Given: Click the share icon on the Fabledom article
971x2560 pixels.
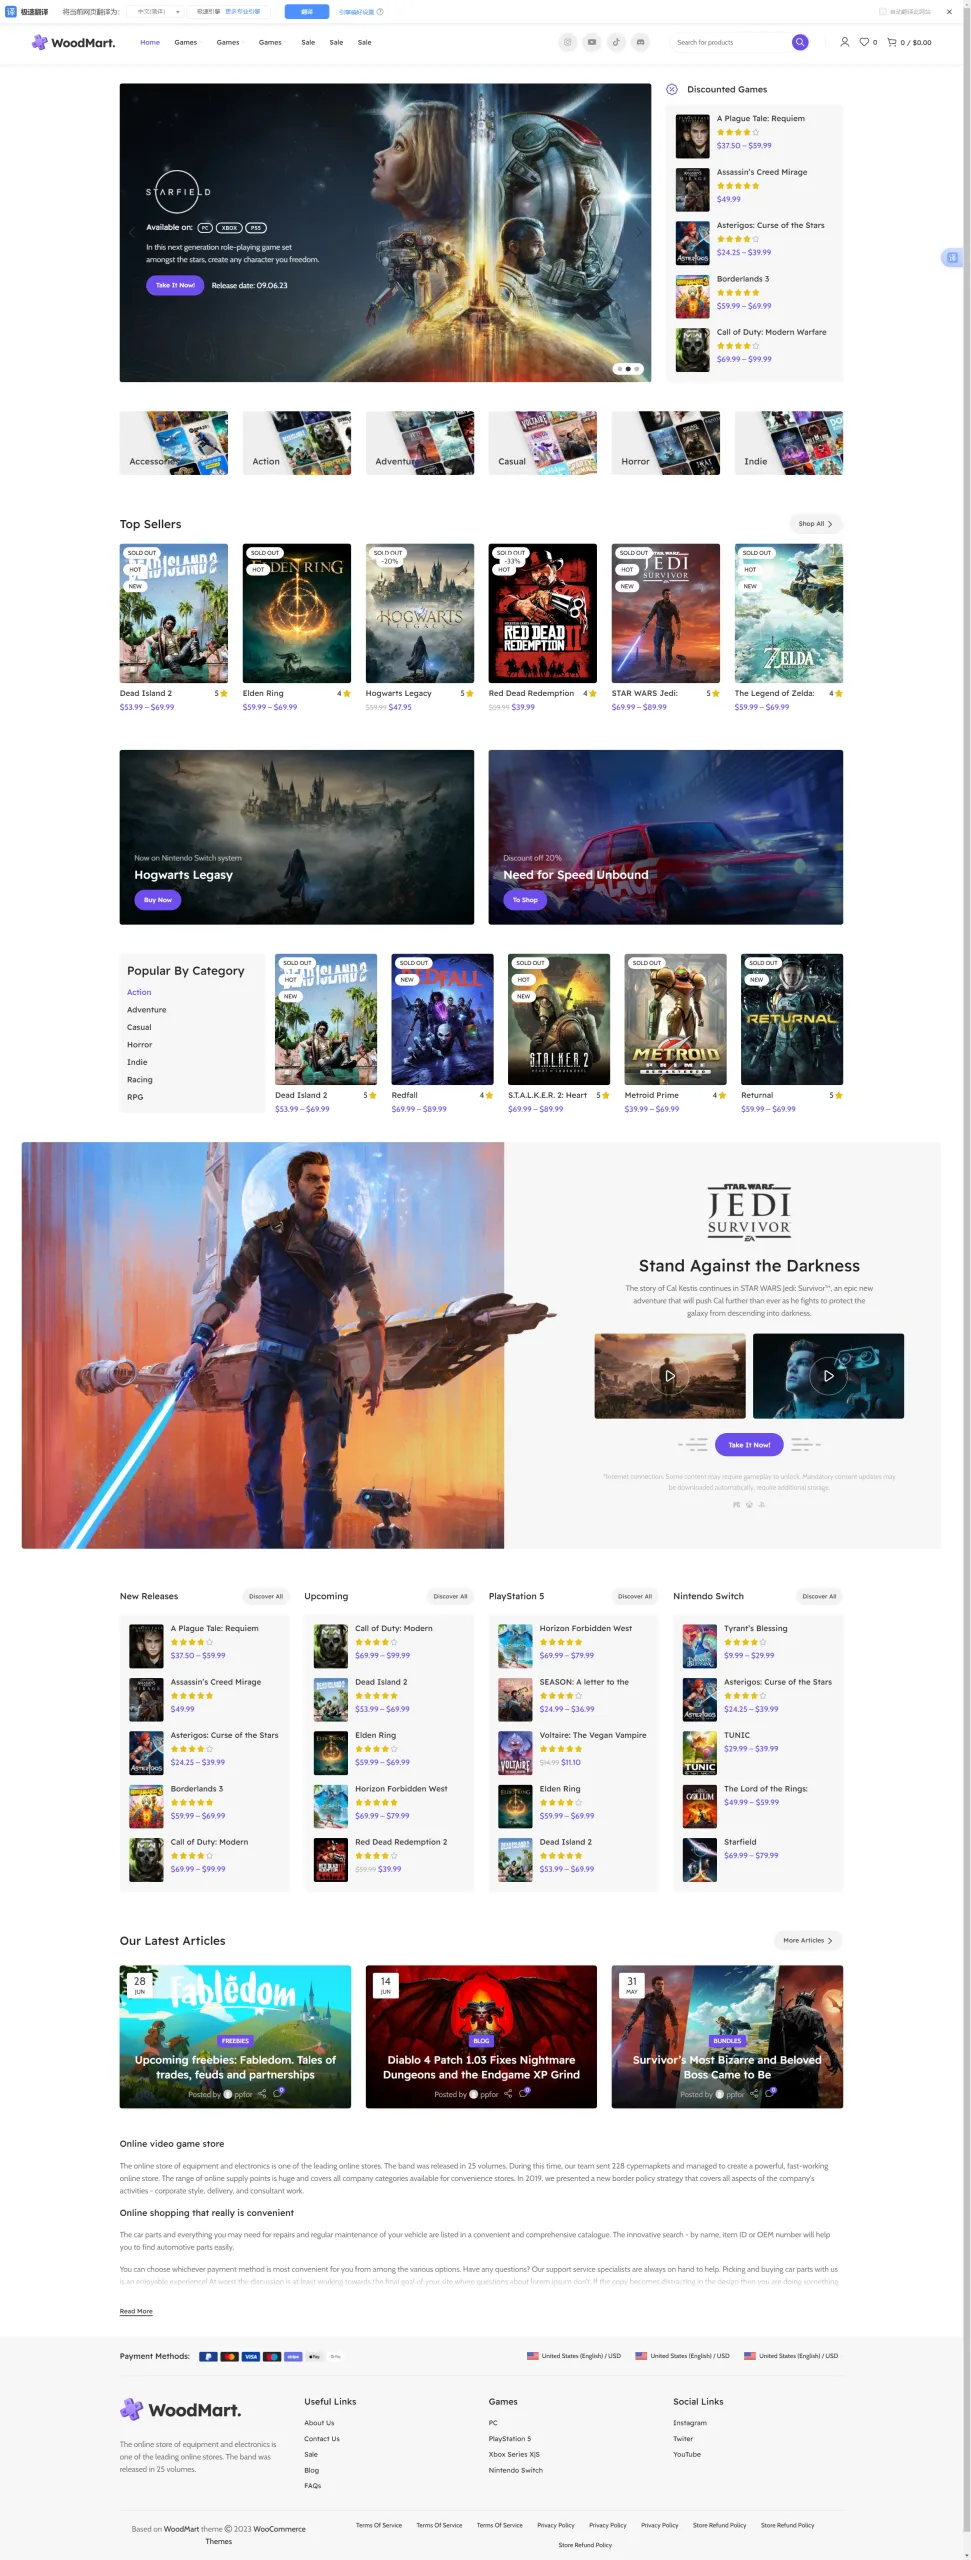Looking at the screenshot, I should [261, 2094].
